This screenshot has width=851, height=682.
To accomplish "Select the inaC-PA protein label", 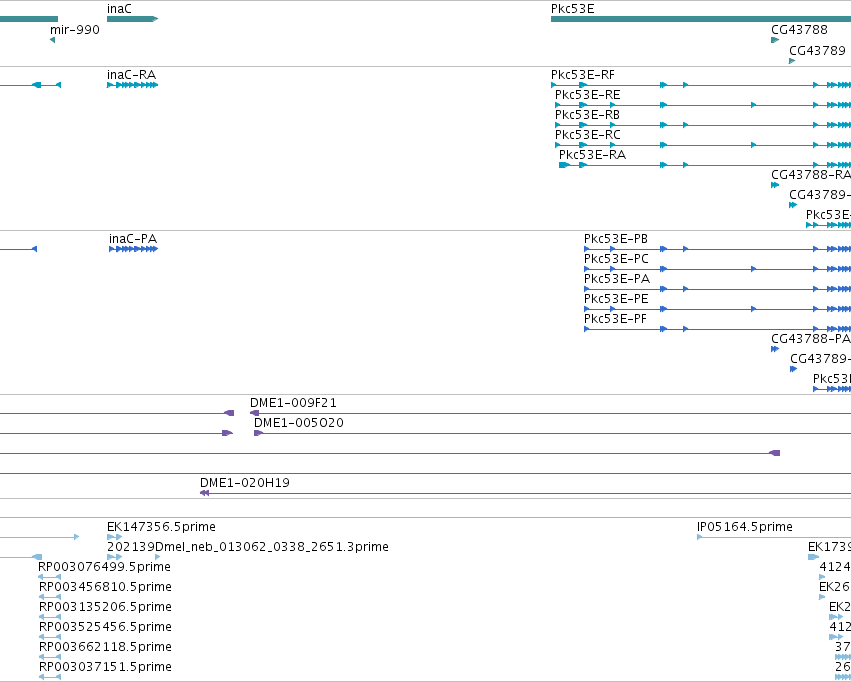I will click(133, 239).
